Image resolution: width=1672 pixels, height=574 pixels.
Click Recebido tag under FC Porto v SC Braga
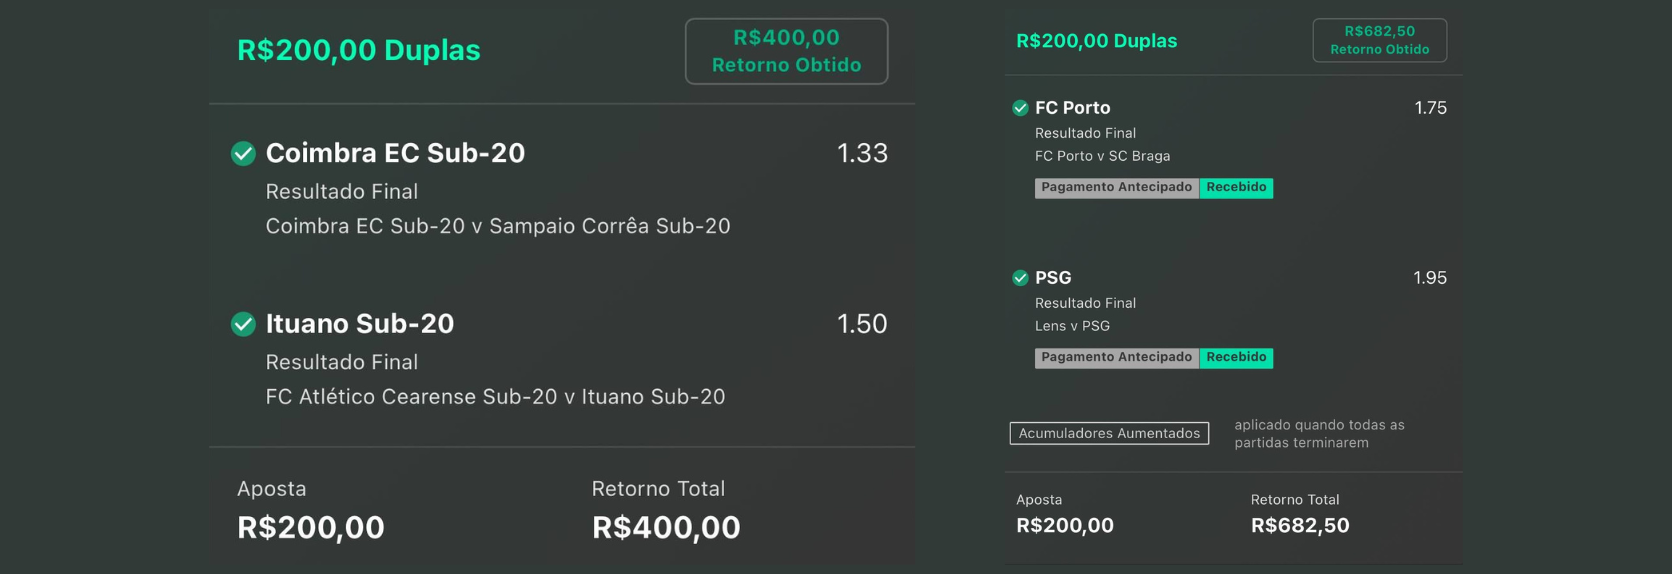[x=1236, y=187]
